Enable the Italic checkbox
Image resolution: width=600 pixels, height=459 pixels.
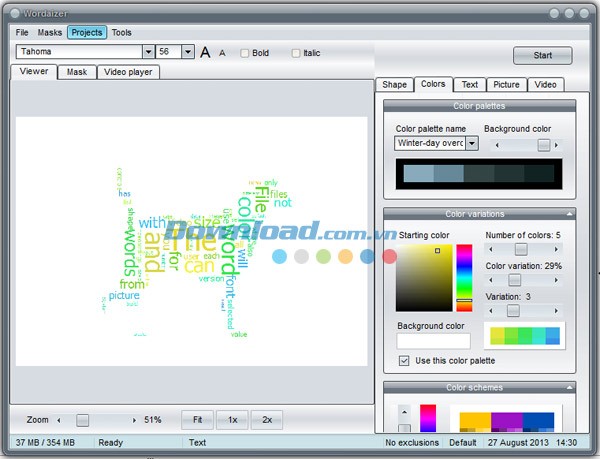pos(296,53)
